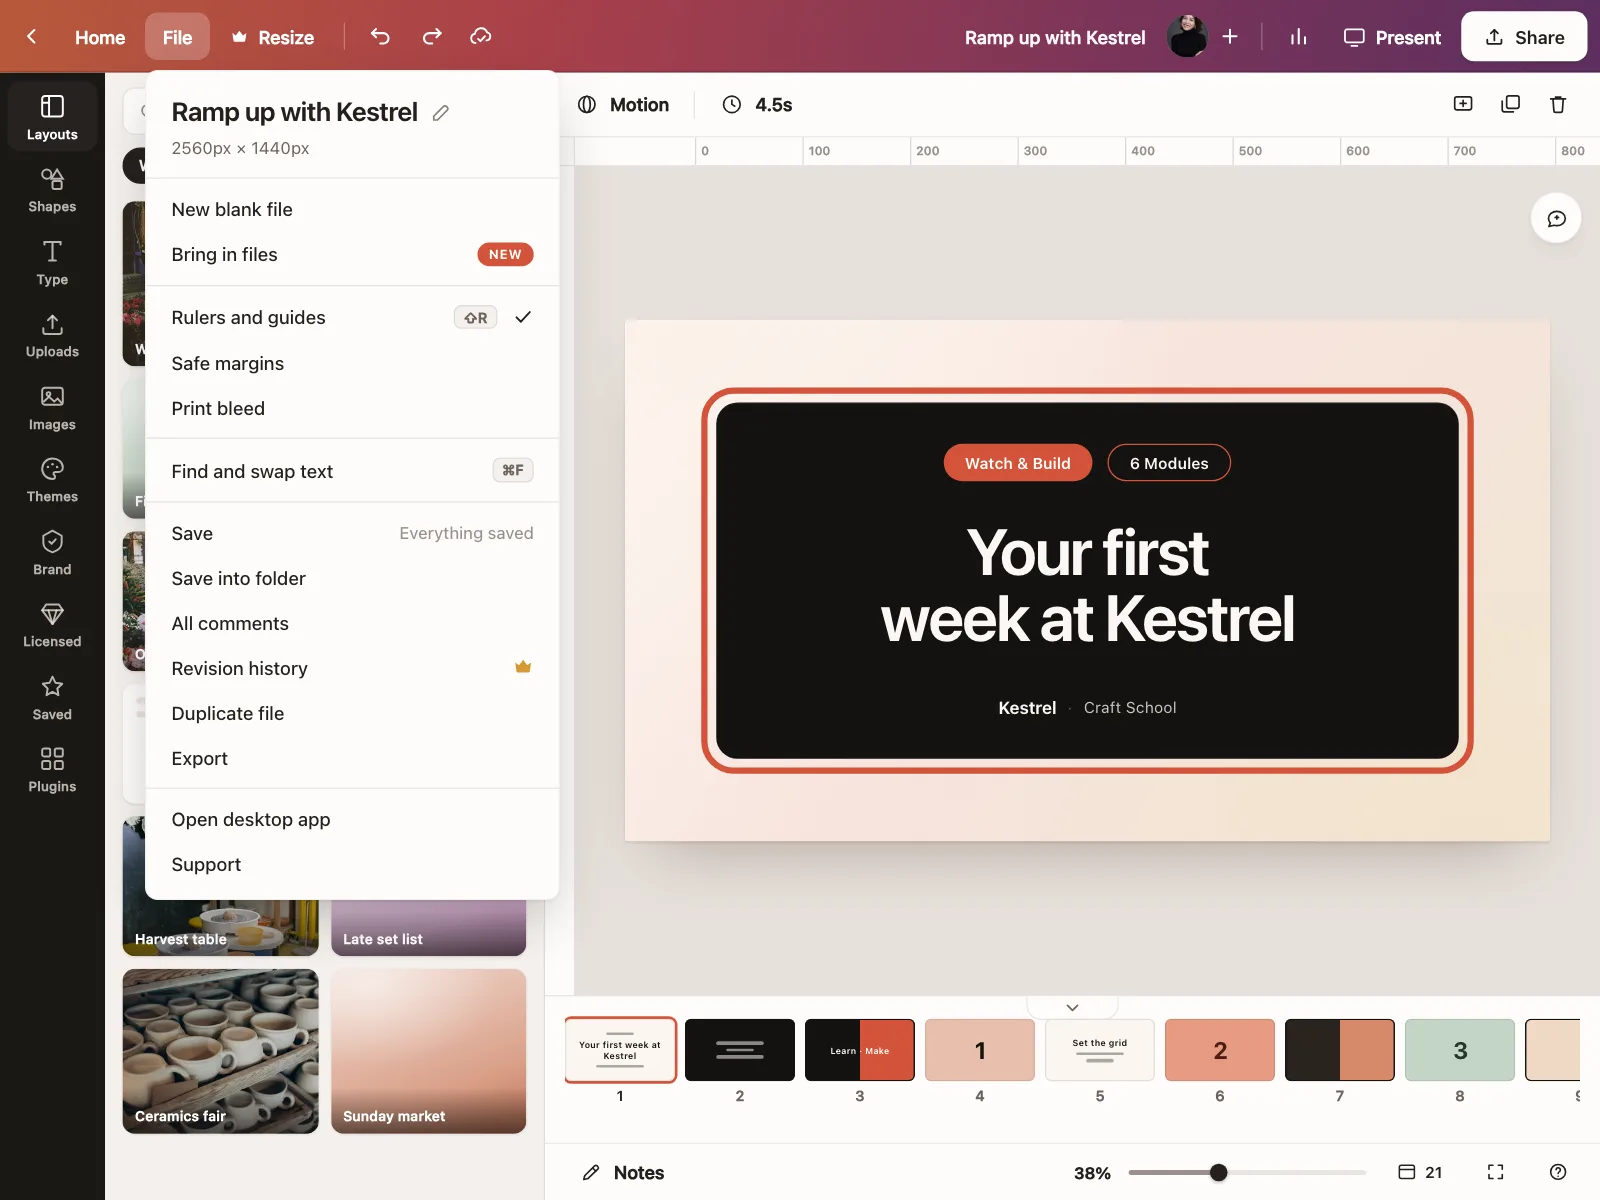Open Revision history
Screen dimensions: 1600x1200
coord(352,669)
